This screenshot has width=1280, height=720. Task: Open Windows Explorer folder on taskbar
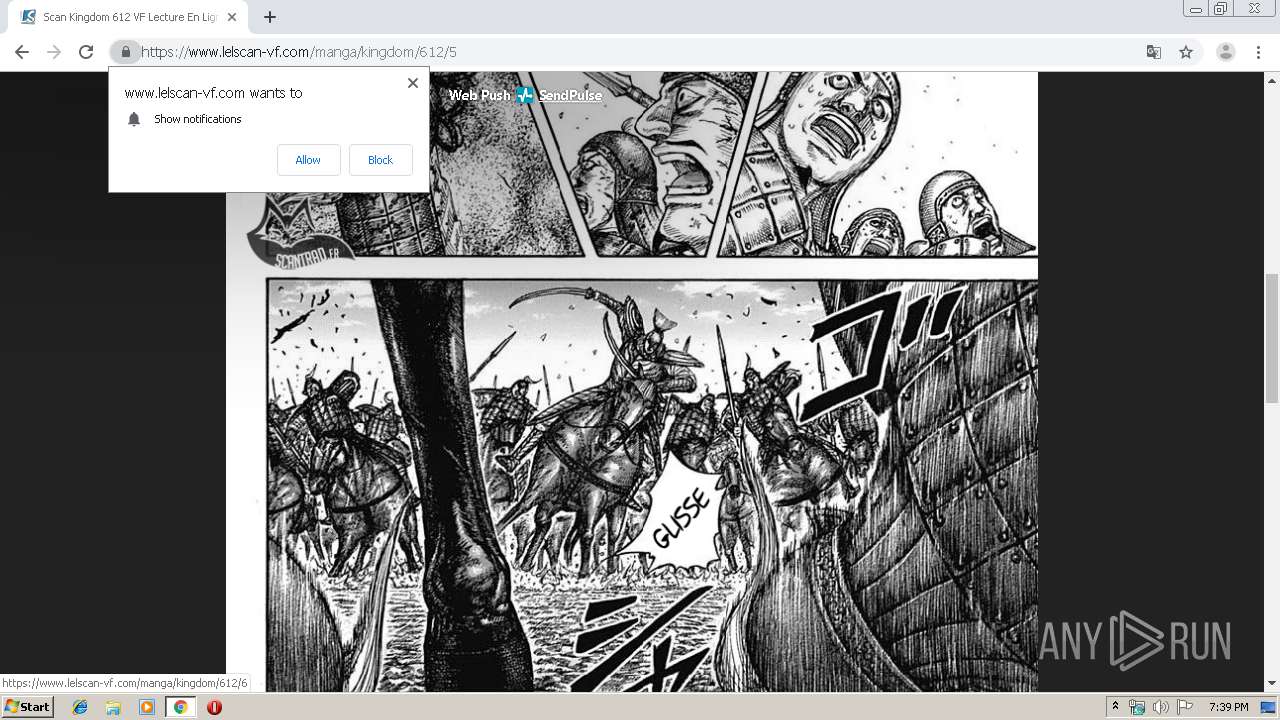(x=113, y=707)
